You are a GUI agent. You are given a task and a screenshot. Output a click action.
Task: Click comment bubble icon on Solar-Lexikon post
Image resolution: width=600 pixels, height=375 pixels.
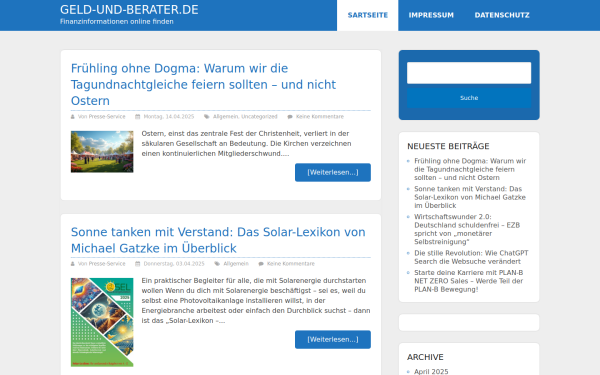tap(261, 264)
